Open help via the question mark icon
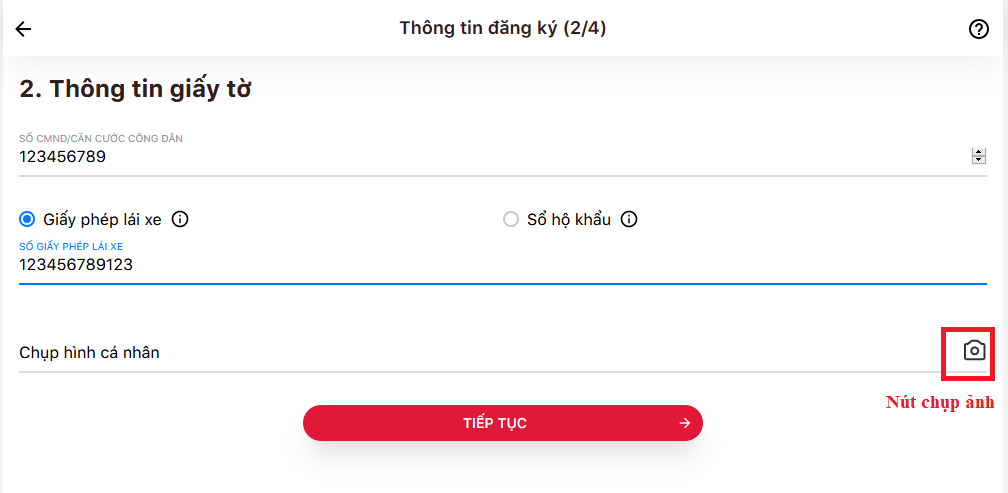This screenshot has width=1008, height=493. (979, 29)
